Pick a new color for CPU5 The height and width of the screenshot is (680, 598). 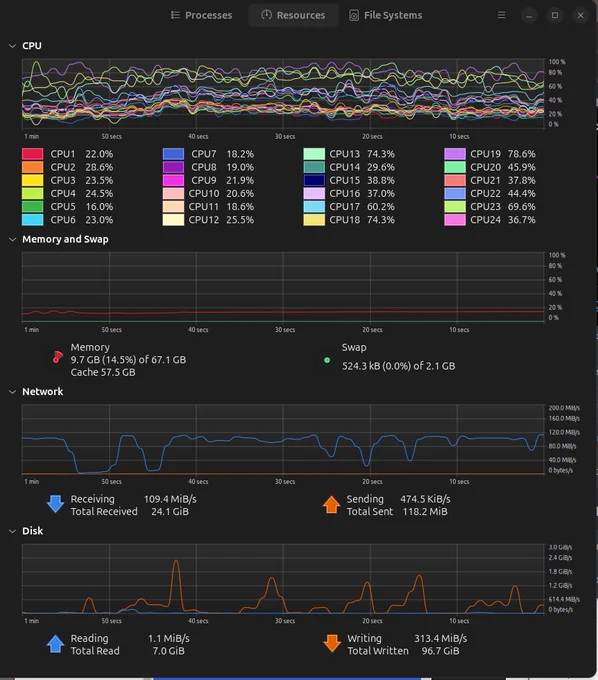[33, 207]
